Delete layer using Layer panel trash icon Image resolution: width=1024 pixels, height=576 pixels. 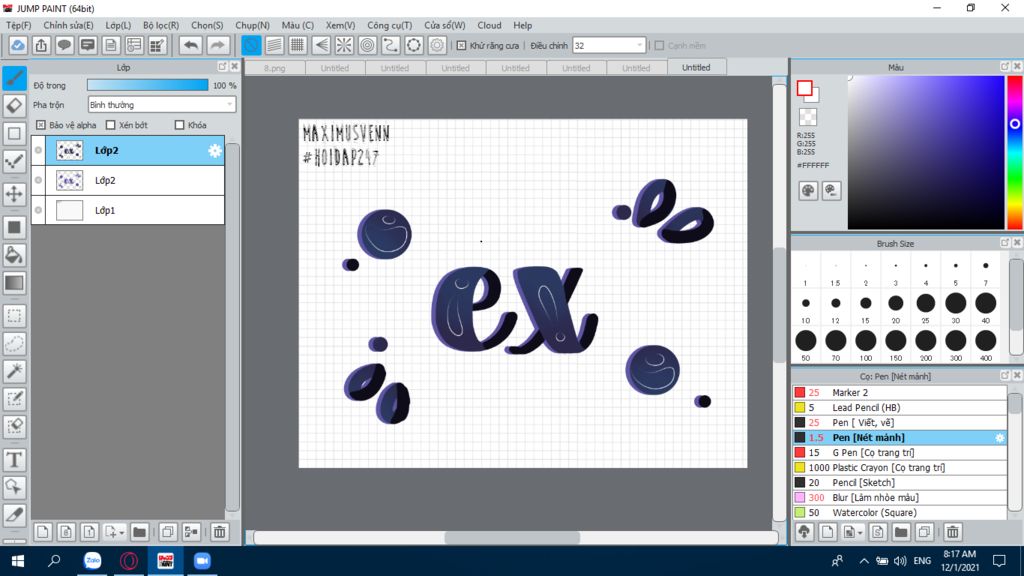pos(219,532)
